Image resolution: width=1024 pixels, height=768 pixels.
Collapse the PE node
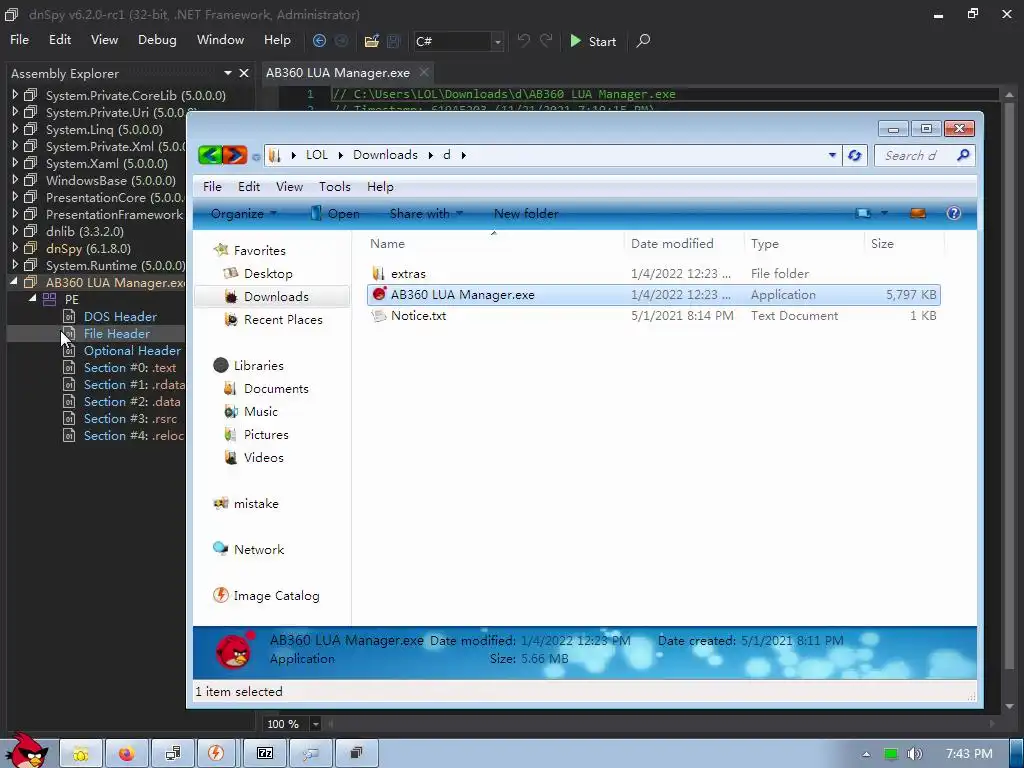point(32,298)
